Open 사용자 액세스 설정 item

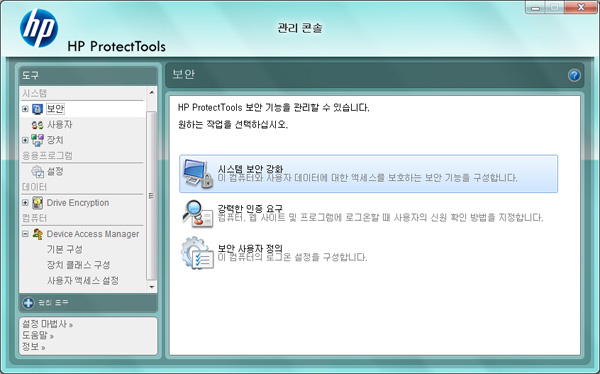click(x=83, y=281)
